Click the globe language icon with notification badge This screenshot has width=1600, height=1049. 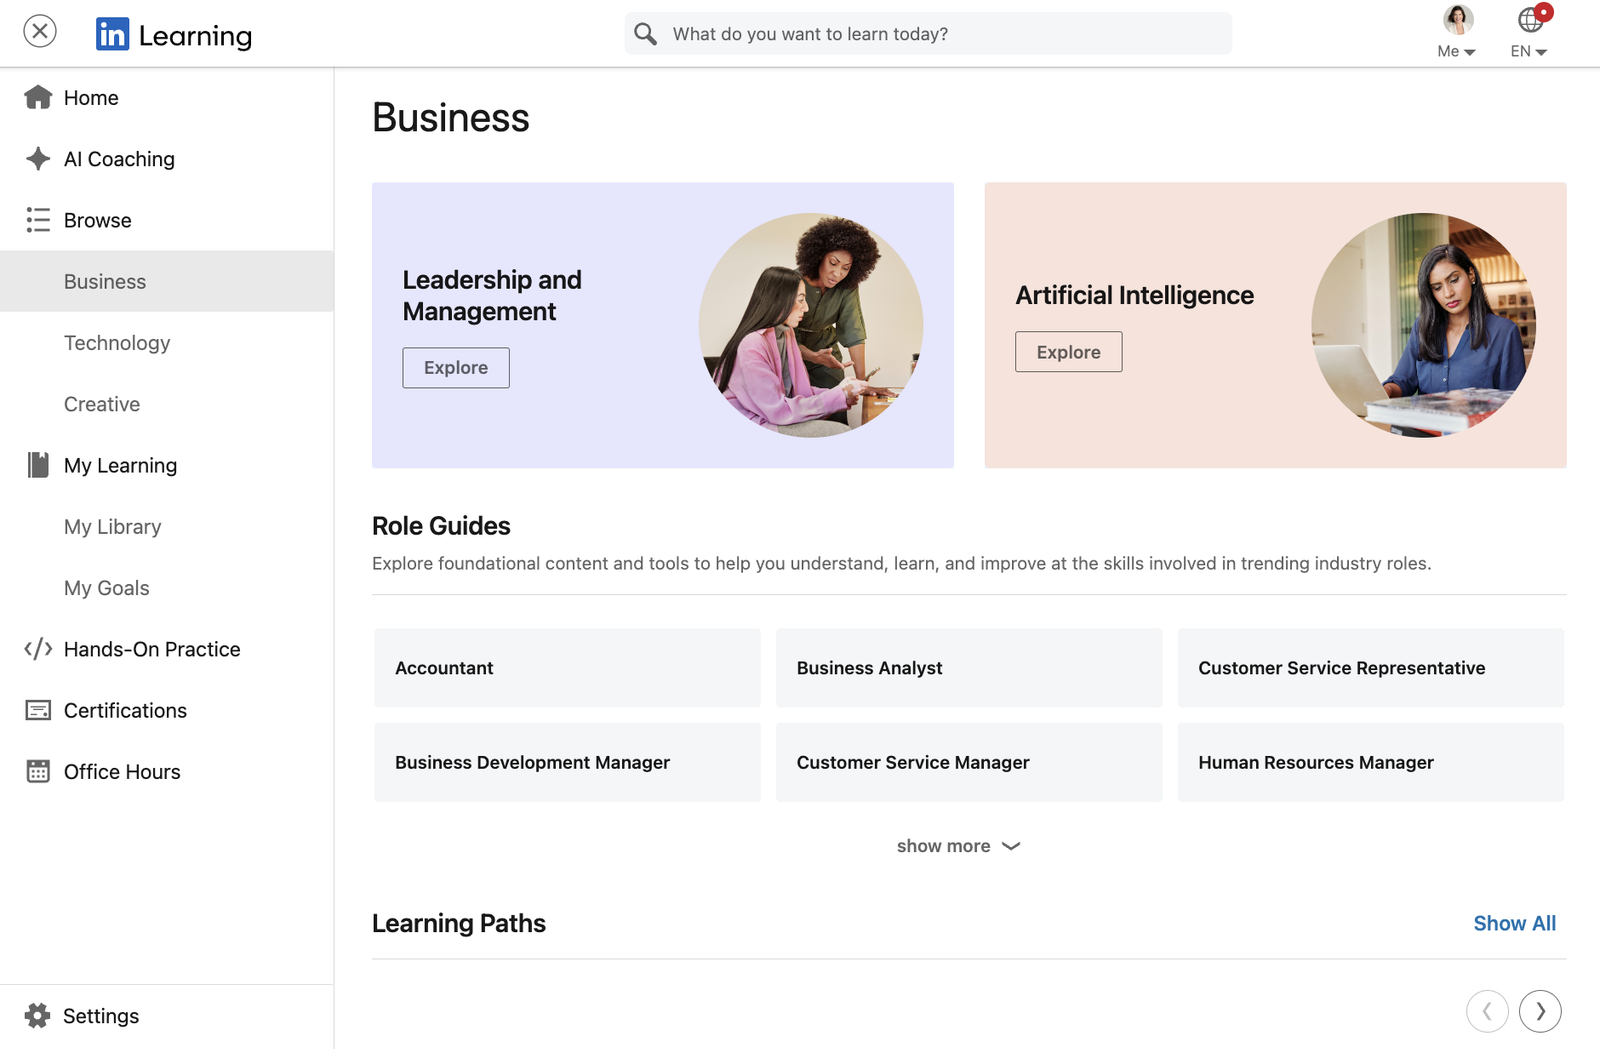pyautogui.click(x=1527, y=21)
